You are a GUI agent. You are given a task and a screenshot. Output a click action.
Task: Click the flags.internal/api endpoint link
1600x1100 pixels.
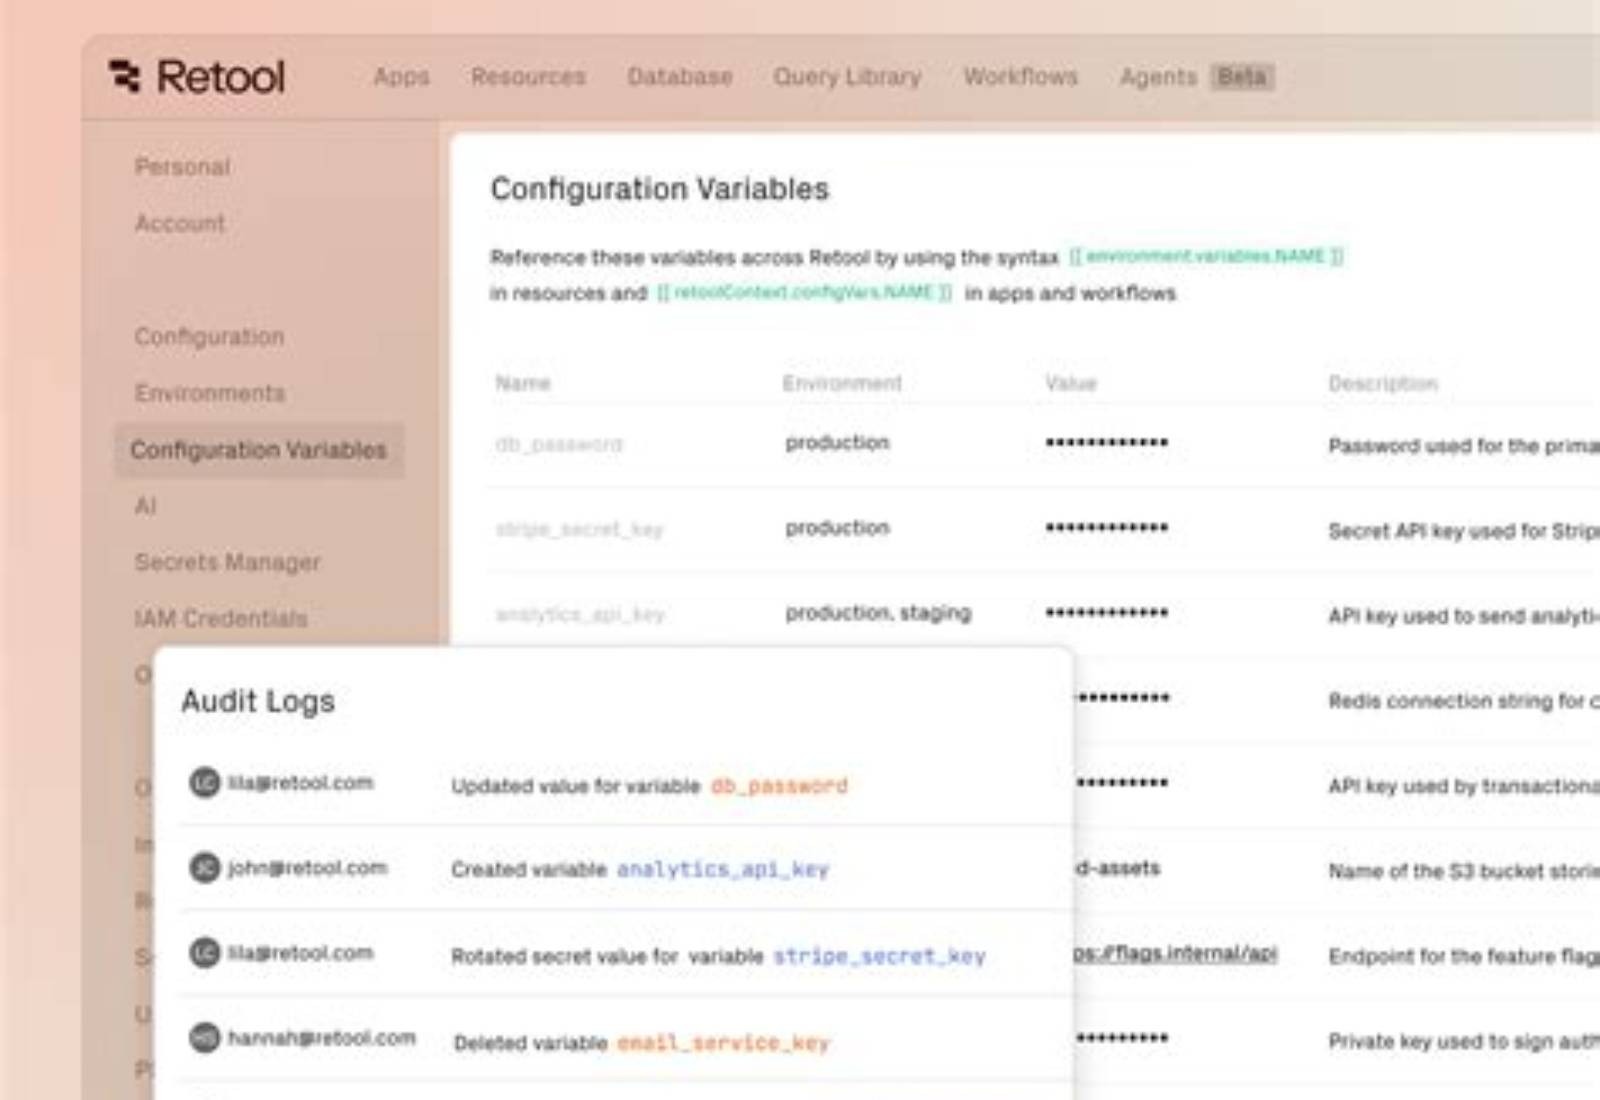[1175, 953]
